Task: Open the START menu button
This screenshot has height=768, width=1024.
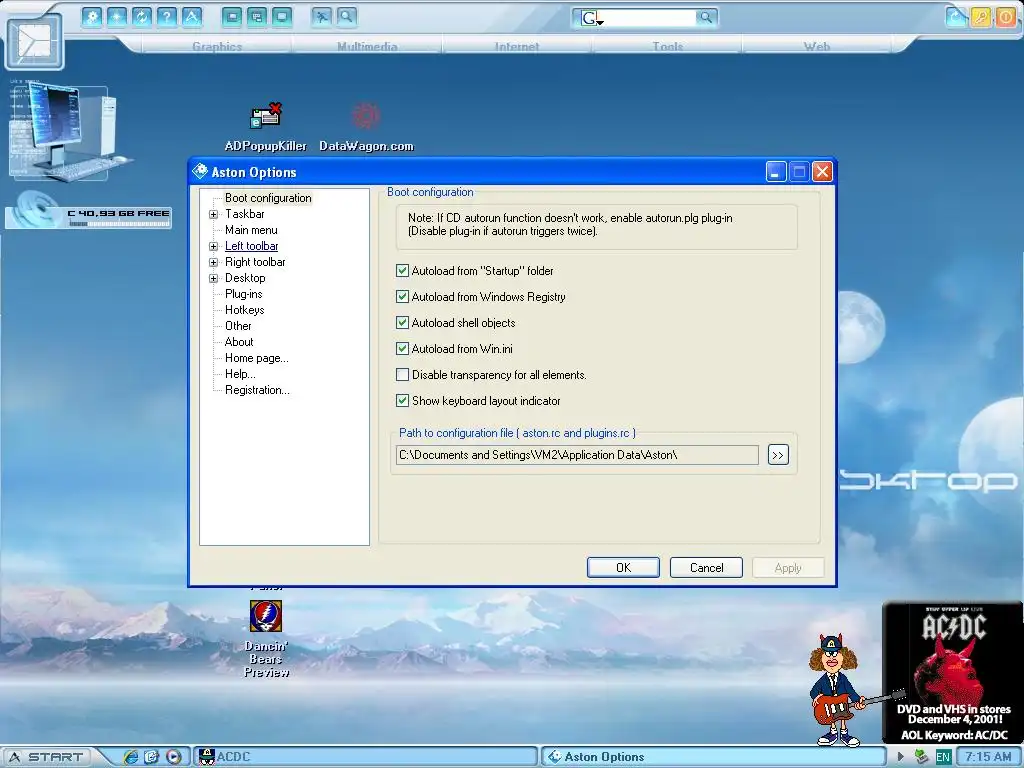Action: [x=48, y=757]
